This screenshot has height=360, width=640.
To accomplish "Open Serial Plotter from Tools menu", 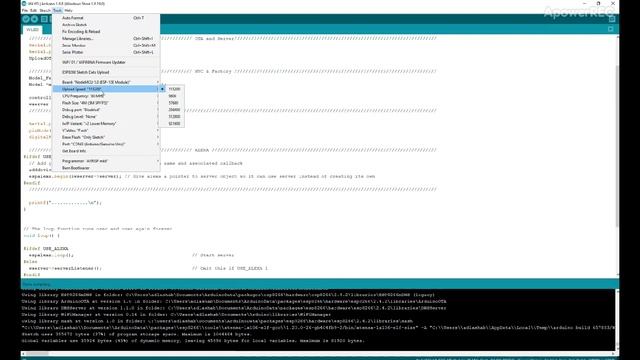I will [106, 52].
